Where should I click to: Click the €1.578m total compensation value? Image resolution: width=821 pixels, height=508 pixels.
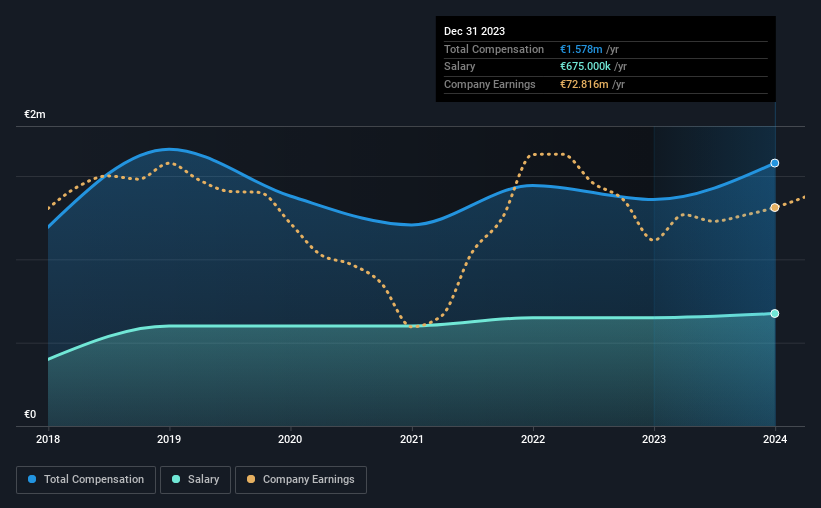(581, 49)
